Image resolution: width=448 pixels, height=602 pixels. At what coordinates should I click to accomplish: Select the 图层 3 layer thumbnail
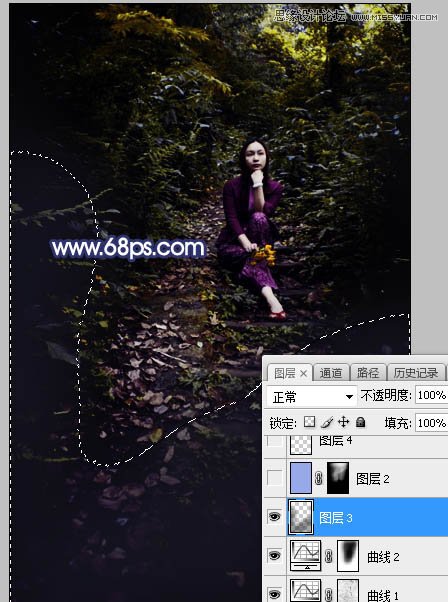point(301,517)
